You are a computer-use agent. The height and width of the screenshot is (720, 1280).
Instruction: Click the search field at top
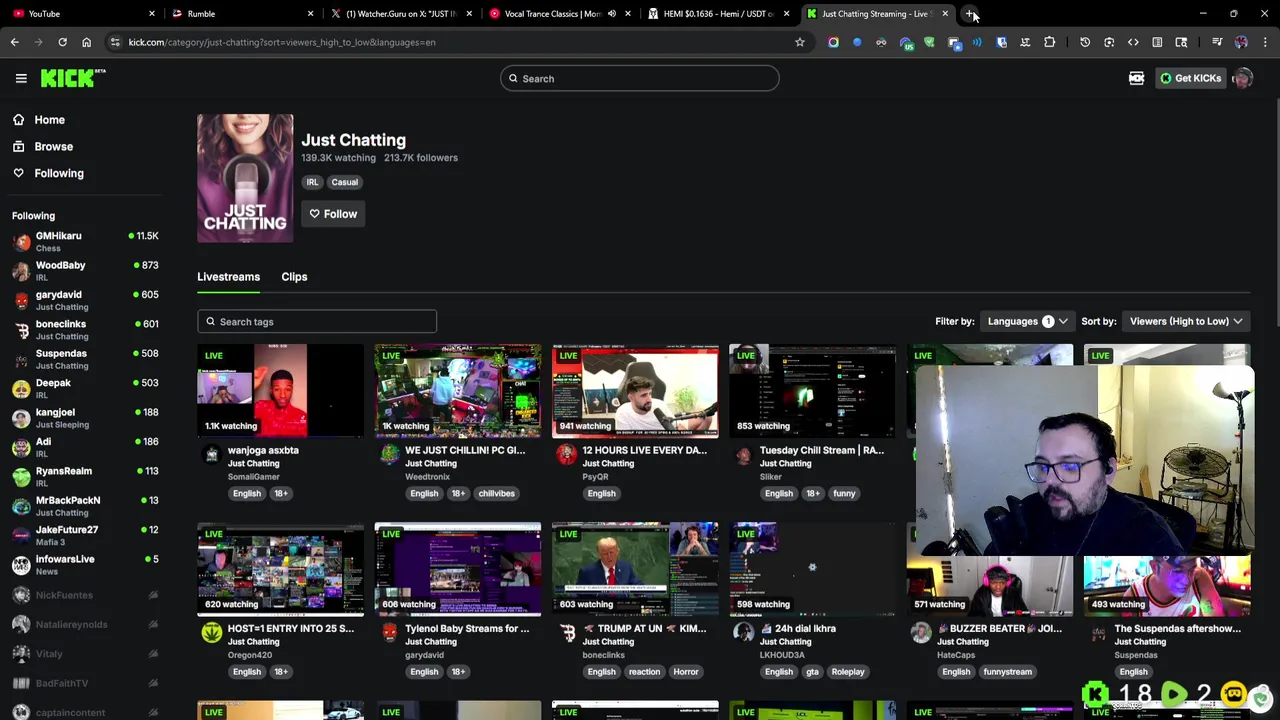[x=640, y=79]
